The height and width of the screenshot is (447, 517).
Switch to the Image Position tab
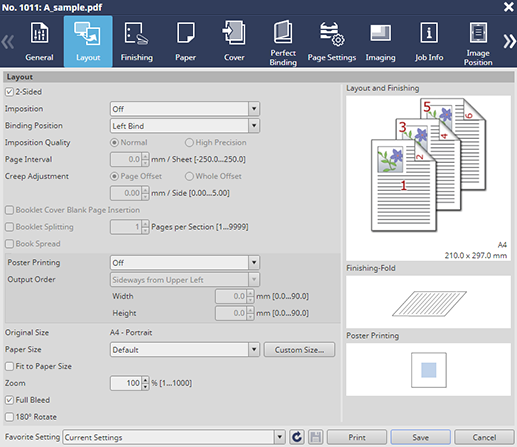[478, 43]
